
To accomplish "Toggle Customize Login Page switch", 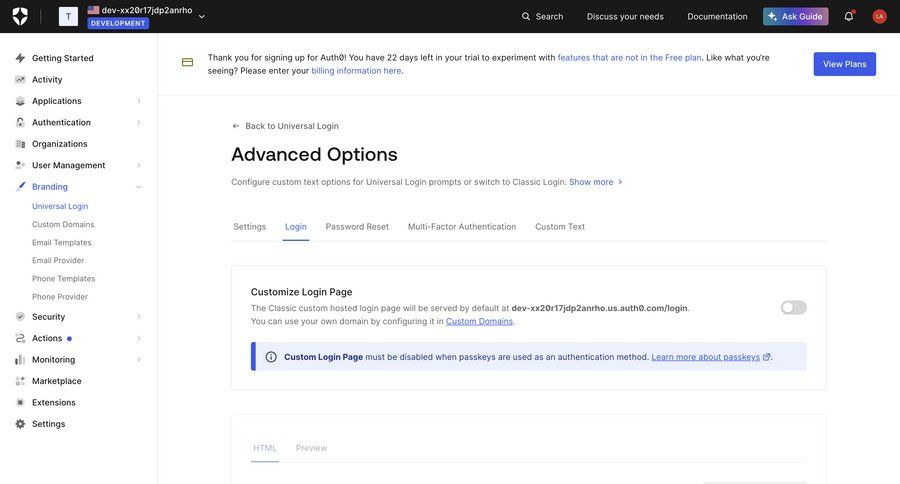I will (x=793, y=308).
